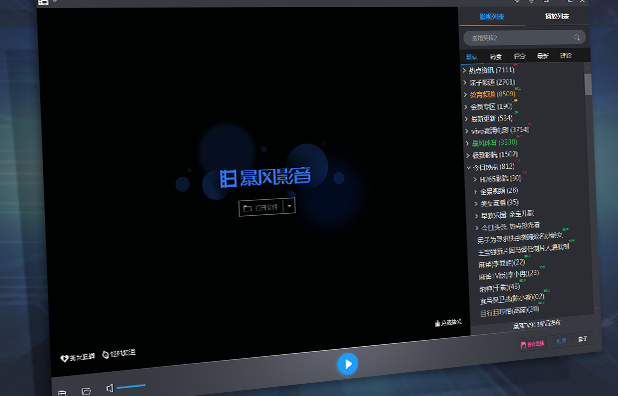Expand the category with (534) items

pyautogui.click(x=489, y=118)
